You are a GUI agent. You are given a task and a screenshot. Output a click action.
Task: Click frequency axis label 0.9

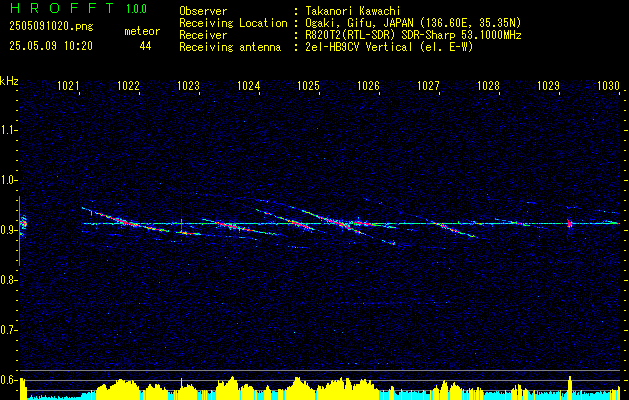click(8, 230)
